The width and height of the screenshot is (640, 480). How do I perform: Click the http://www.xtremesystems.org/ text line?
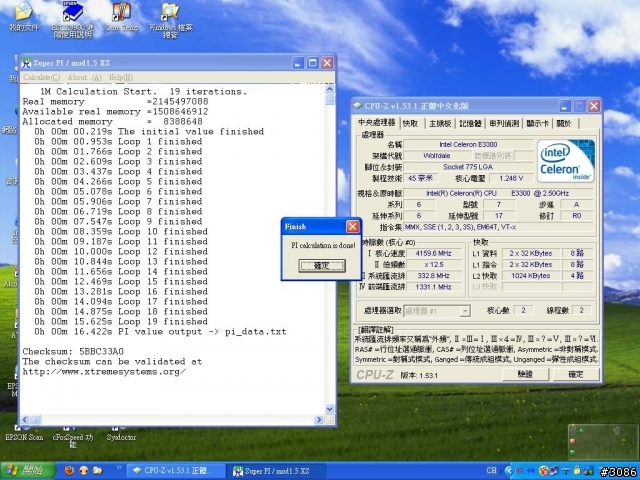coord(104,372)
